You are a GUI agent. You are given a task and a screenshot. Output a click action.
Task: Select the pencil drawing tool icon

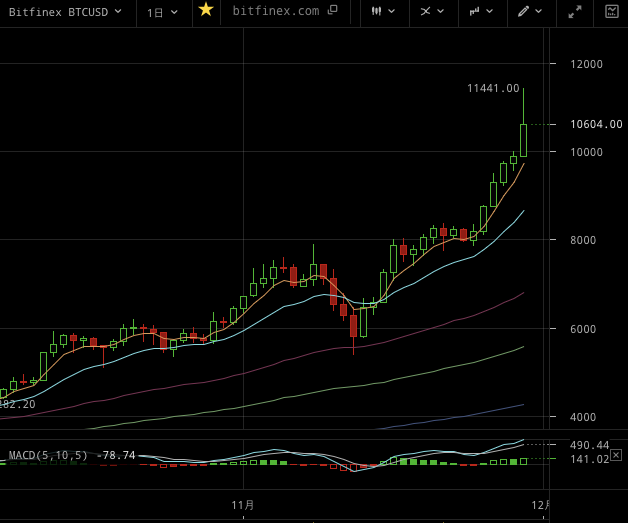tap(523, 11)
